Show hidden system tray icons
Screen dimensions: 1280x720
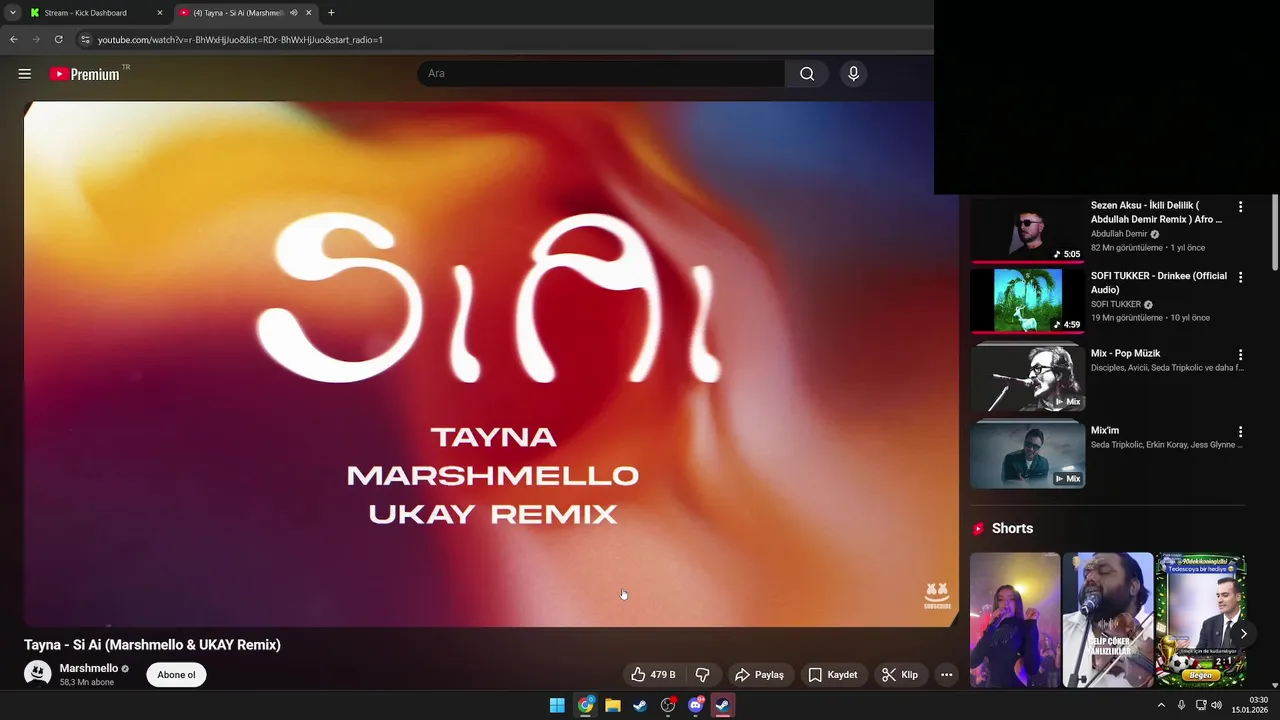[x=1161, y=705]
